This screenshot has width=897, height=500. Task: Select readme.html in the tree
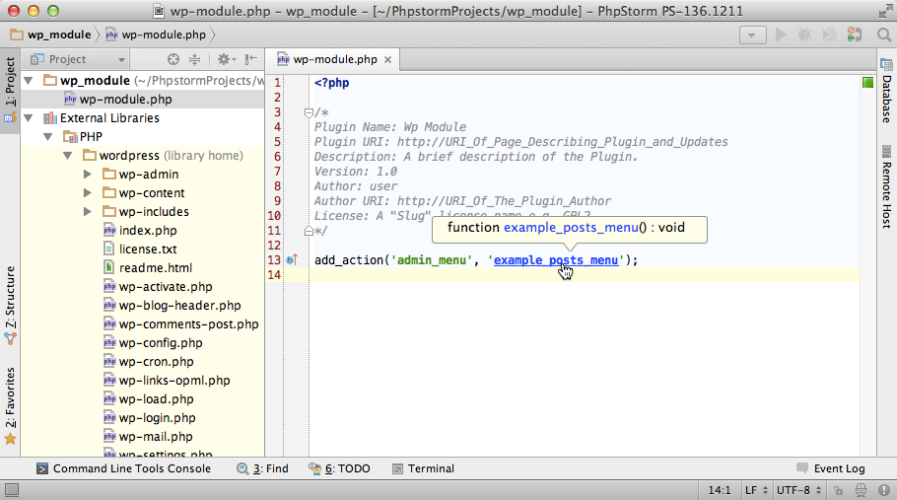point(148,268)
